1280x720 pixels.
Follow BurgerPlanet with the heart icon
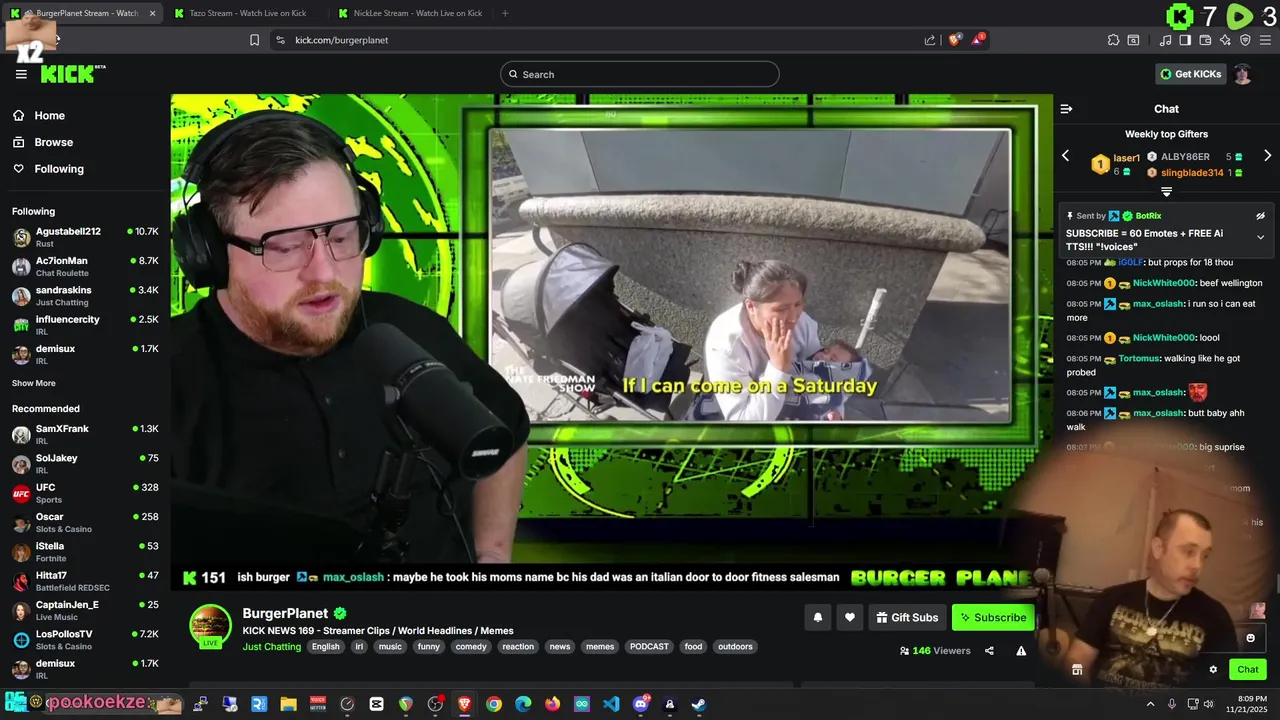849,617
